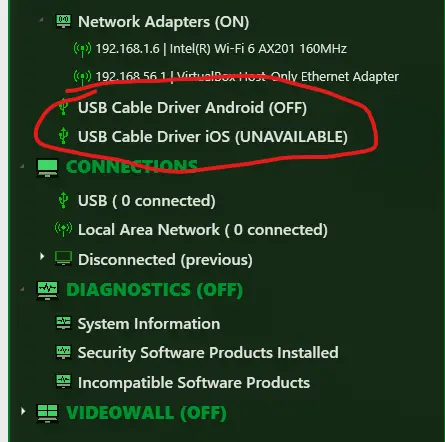Screen dimensions: 445x442
Task: Select USB Cable Driver iOS (UNAVAILABLE)
Action: pyautogui.click(x=213, y=137)
